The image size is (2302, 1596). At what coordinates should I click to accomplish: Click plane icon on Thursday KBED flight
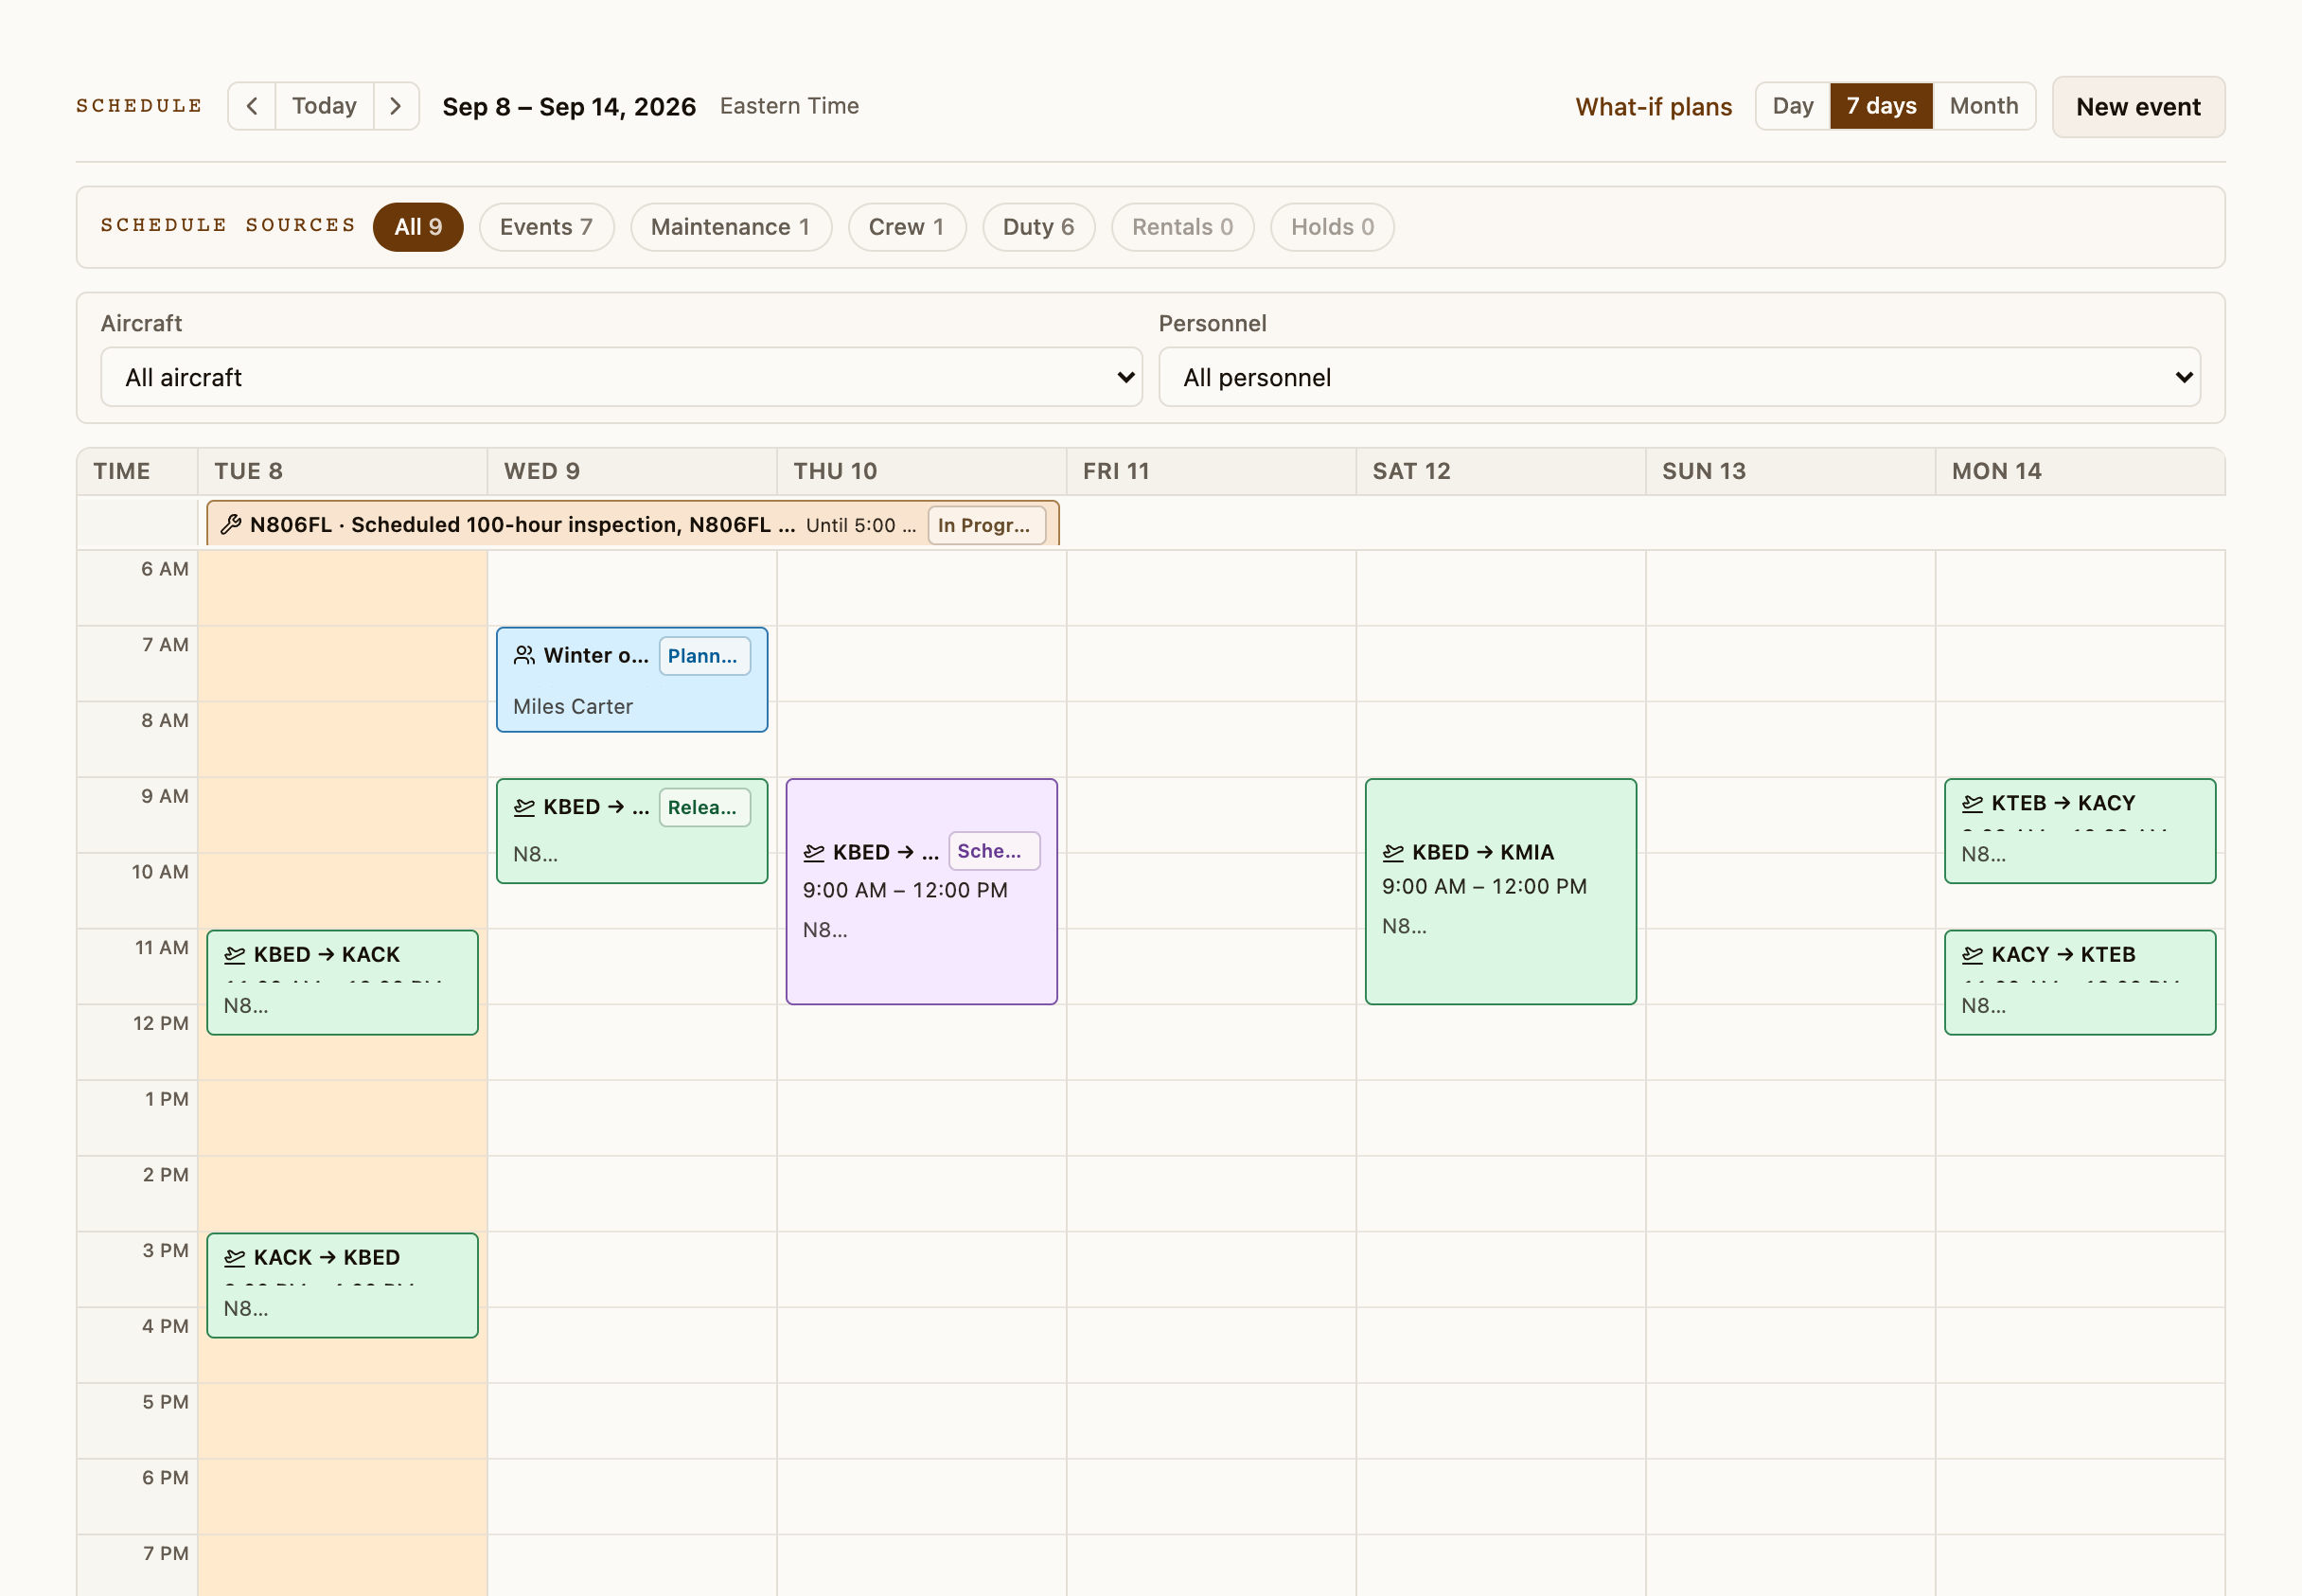(x=814, y=852)
